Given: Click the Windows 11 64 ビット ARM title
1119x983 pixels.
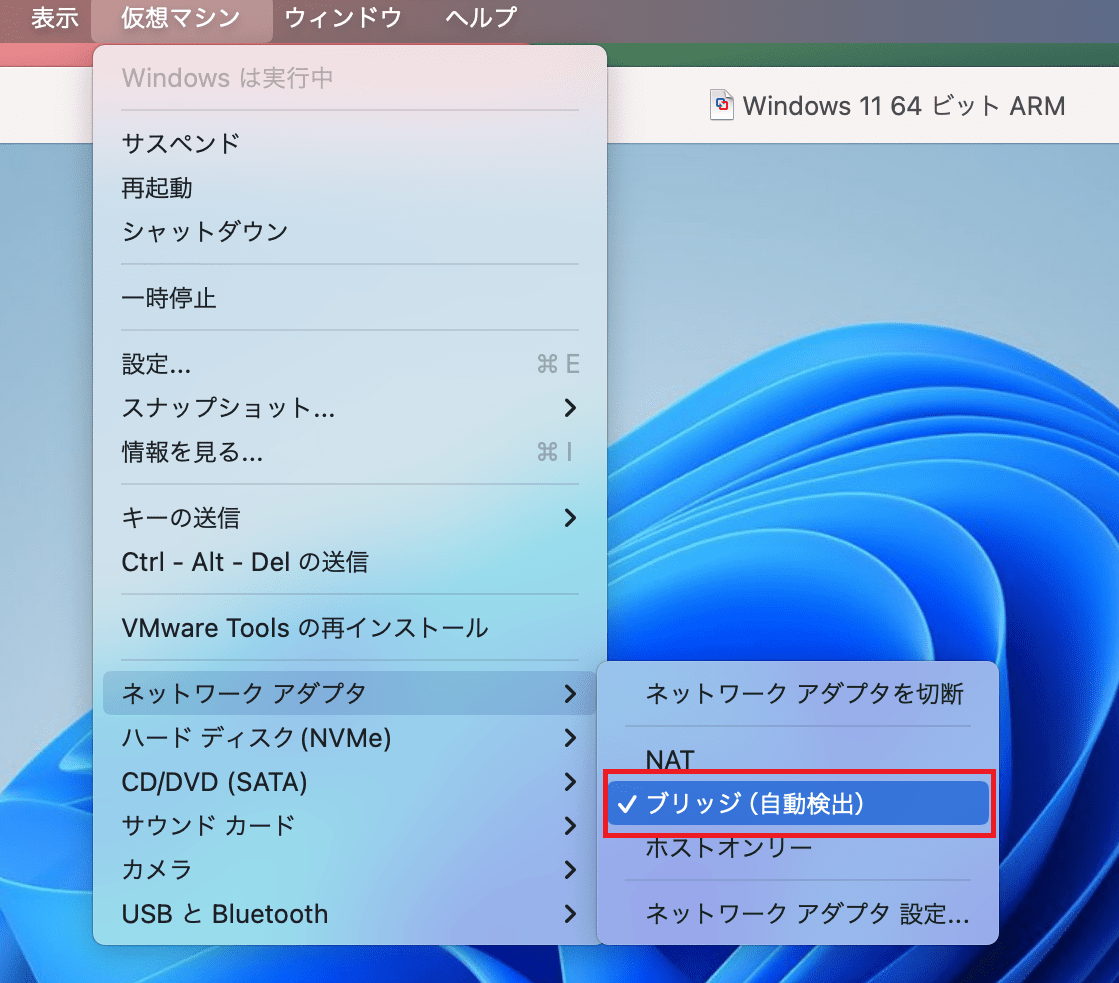Looking at the screenshot, I should coord(903,106).
